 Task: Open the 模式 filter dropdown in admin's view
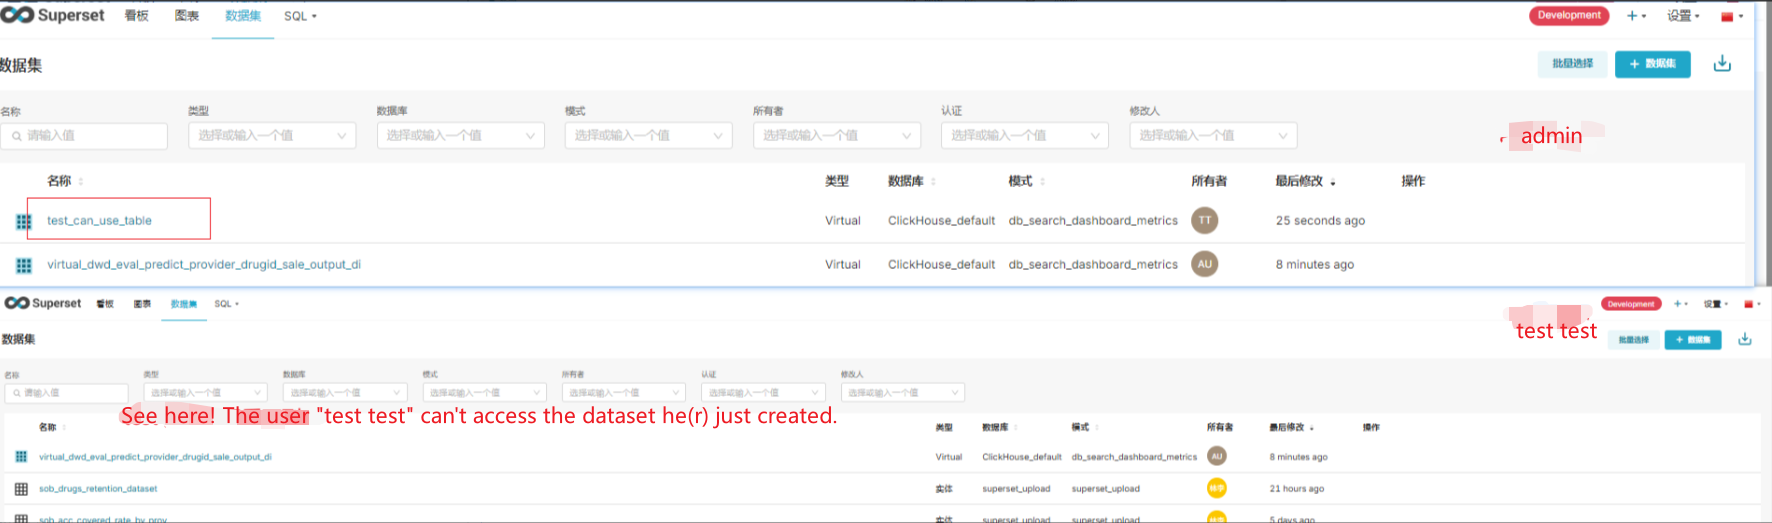point(648,135)
